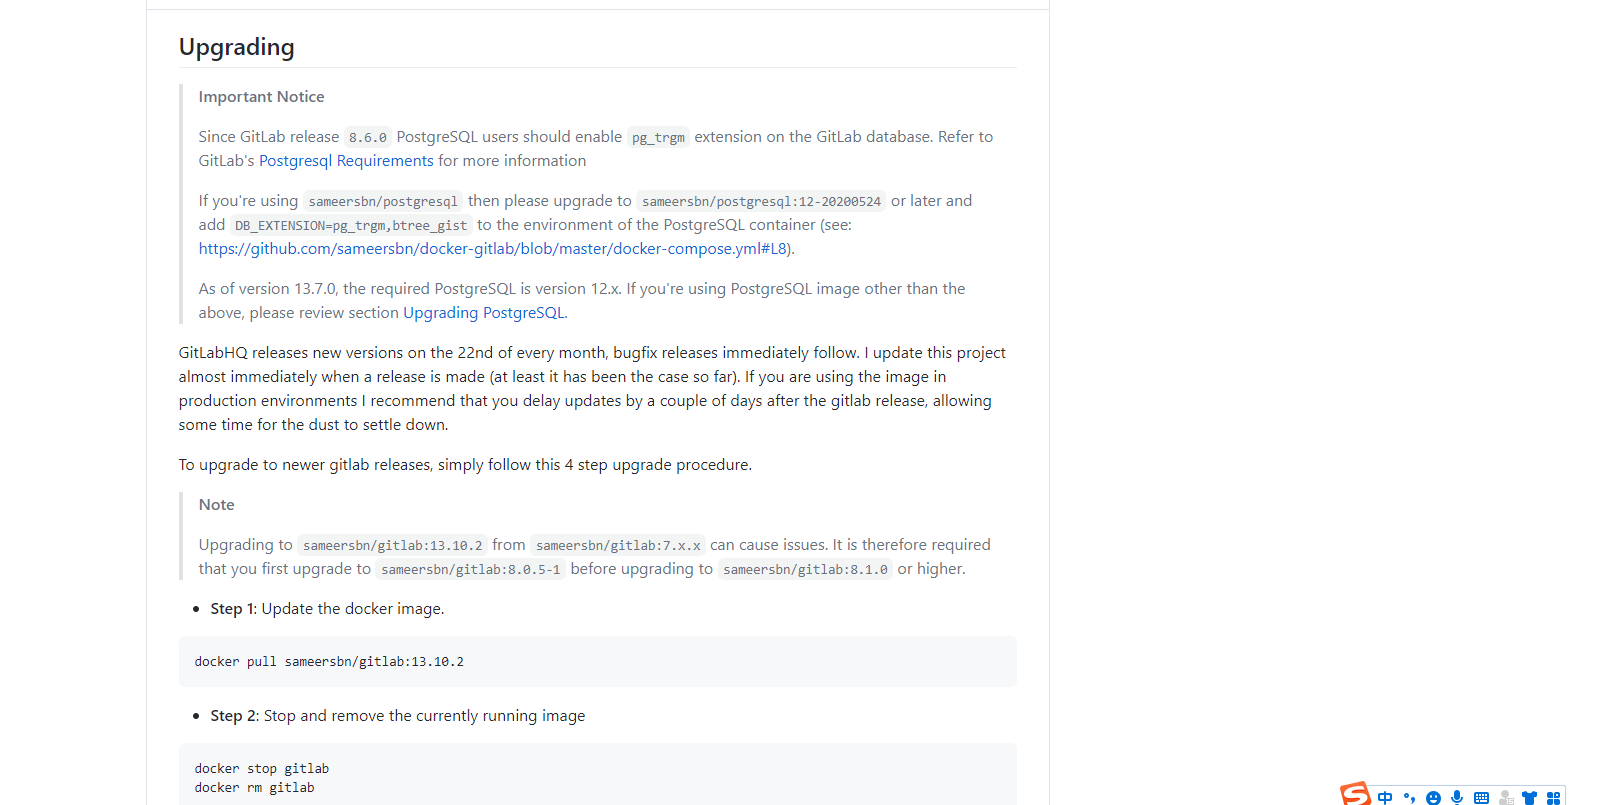Click the Note heading in the blockquote
The image size is (1605, 805).
coord(216,505)
